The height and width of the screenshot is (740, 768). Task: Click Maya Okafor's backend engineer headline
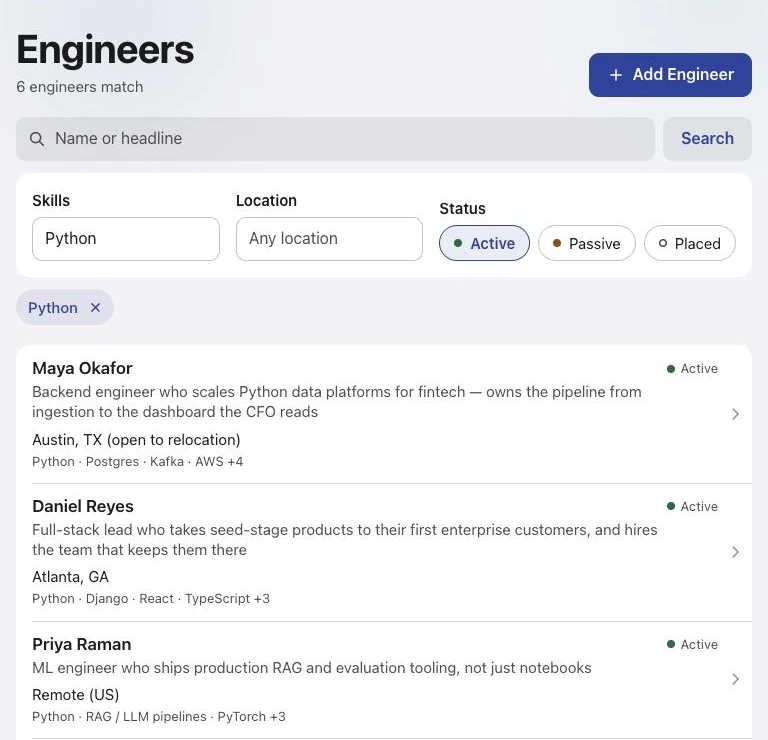click(x=336, y=402)
